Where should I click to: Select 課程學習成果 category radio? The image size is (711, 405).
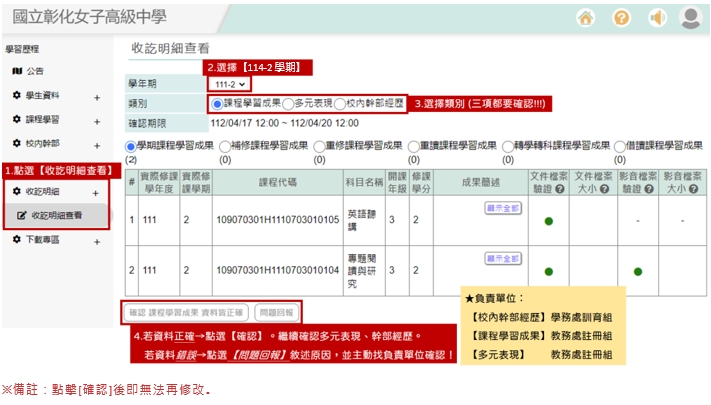click(x=217, y=104)
